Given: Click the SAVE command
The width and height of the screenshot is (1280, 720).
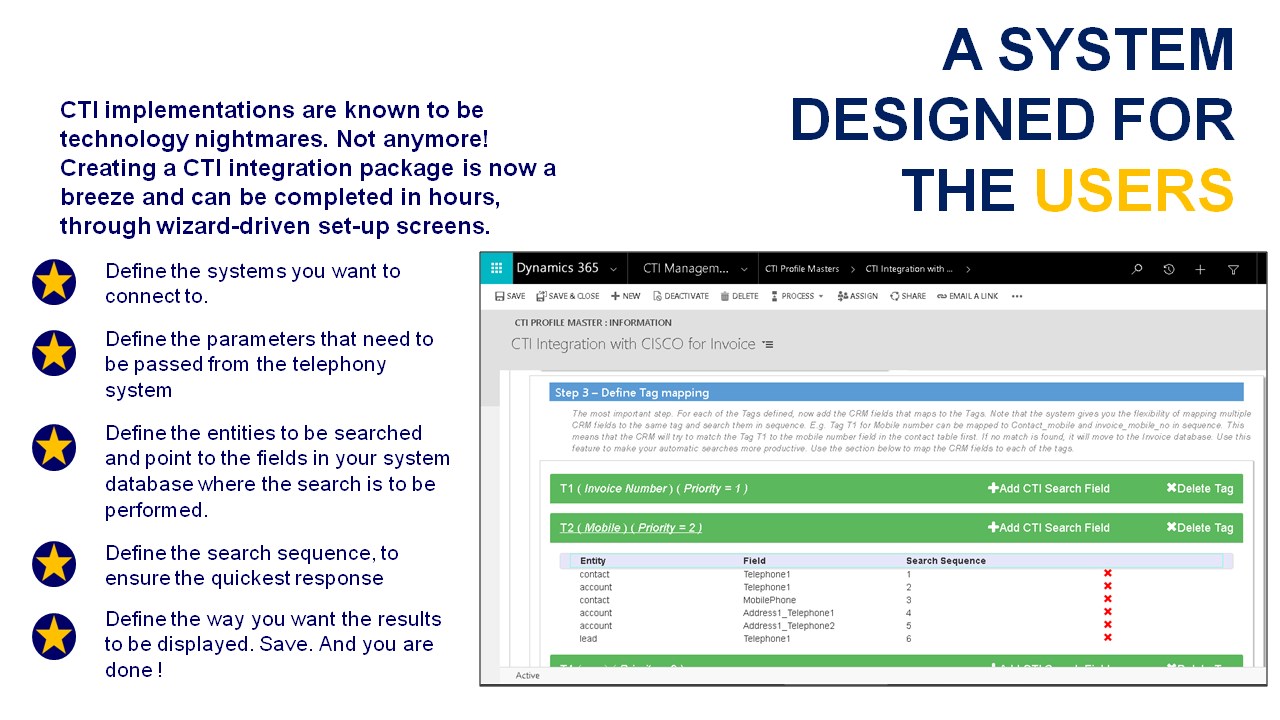Looking at the screenshot, I should click(x=510, y=296).
